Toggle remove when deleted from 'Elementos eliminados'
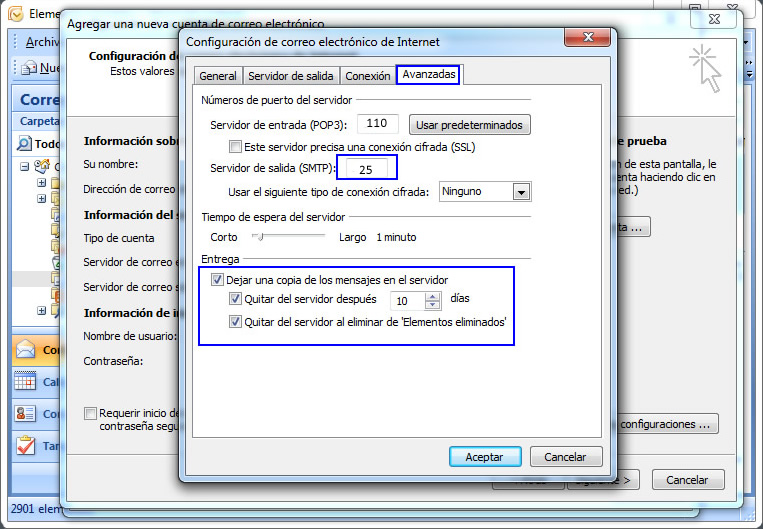This screenshot has width=763, height=529. click(235, 322)
